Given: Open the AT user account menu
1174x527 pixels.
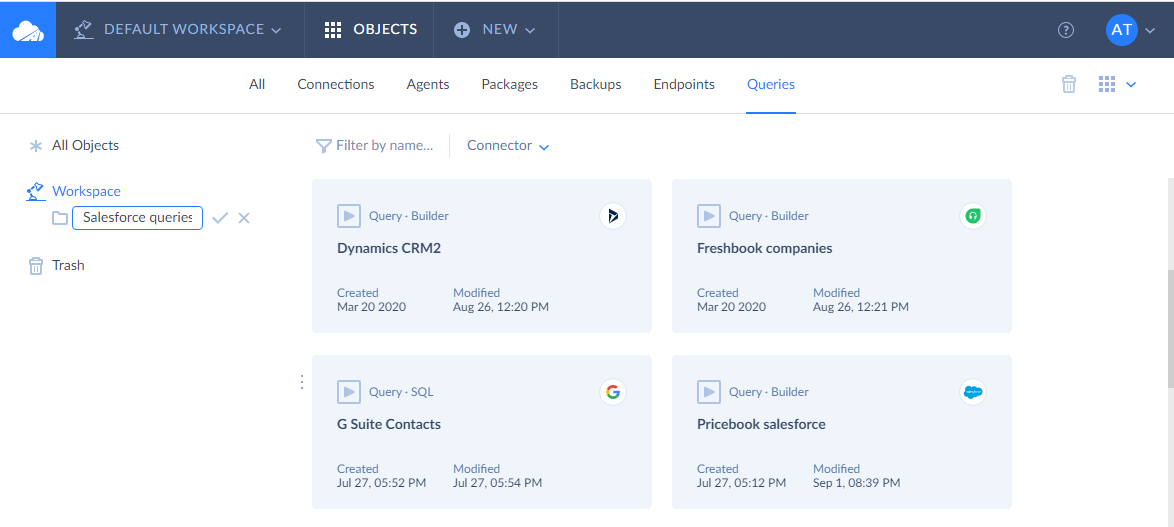Looking at the screenshot, I should [x=1131, y=30].
